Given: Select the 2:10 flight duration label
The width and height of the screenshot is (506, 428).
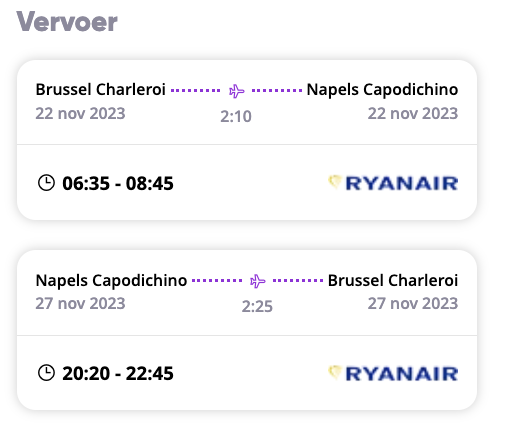Looking at the screenshot, I should tap(236, 117).
